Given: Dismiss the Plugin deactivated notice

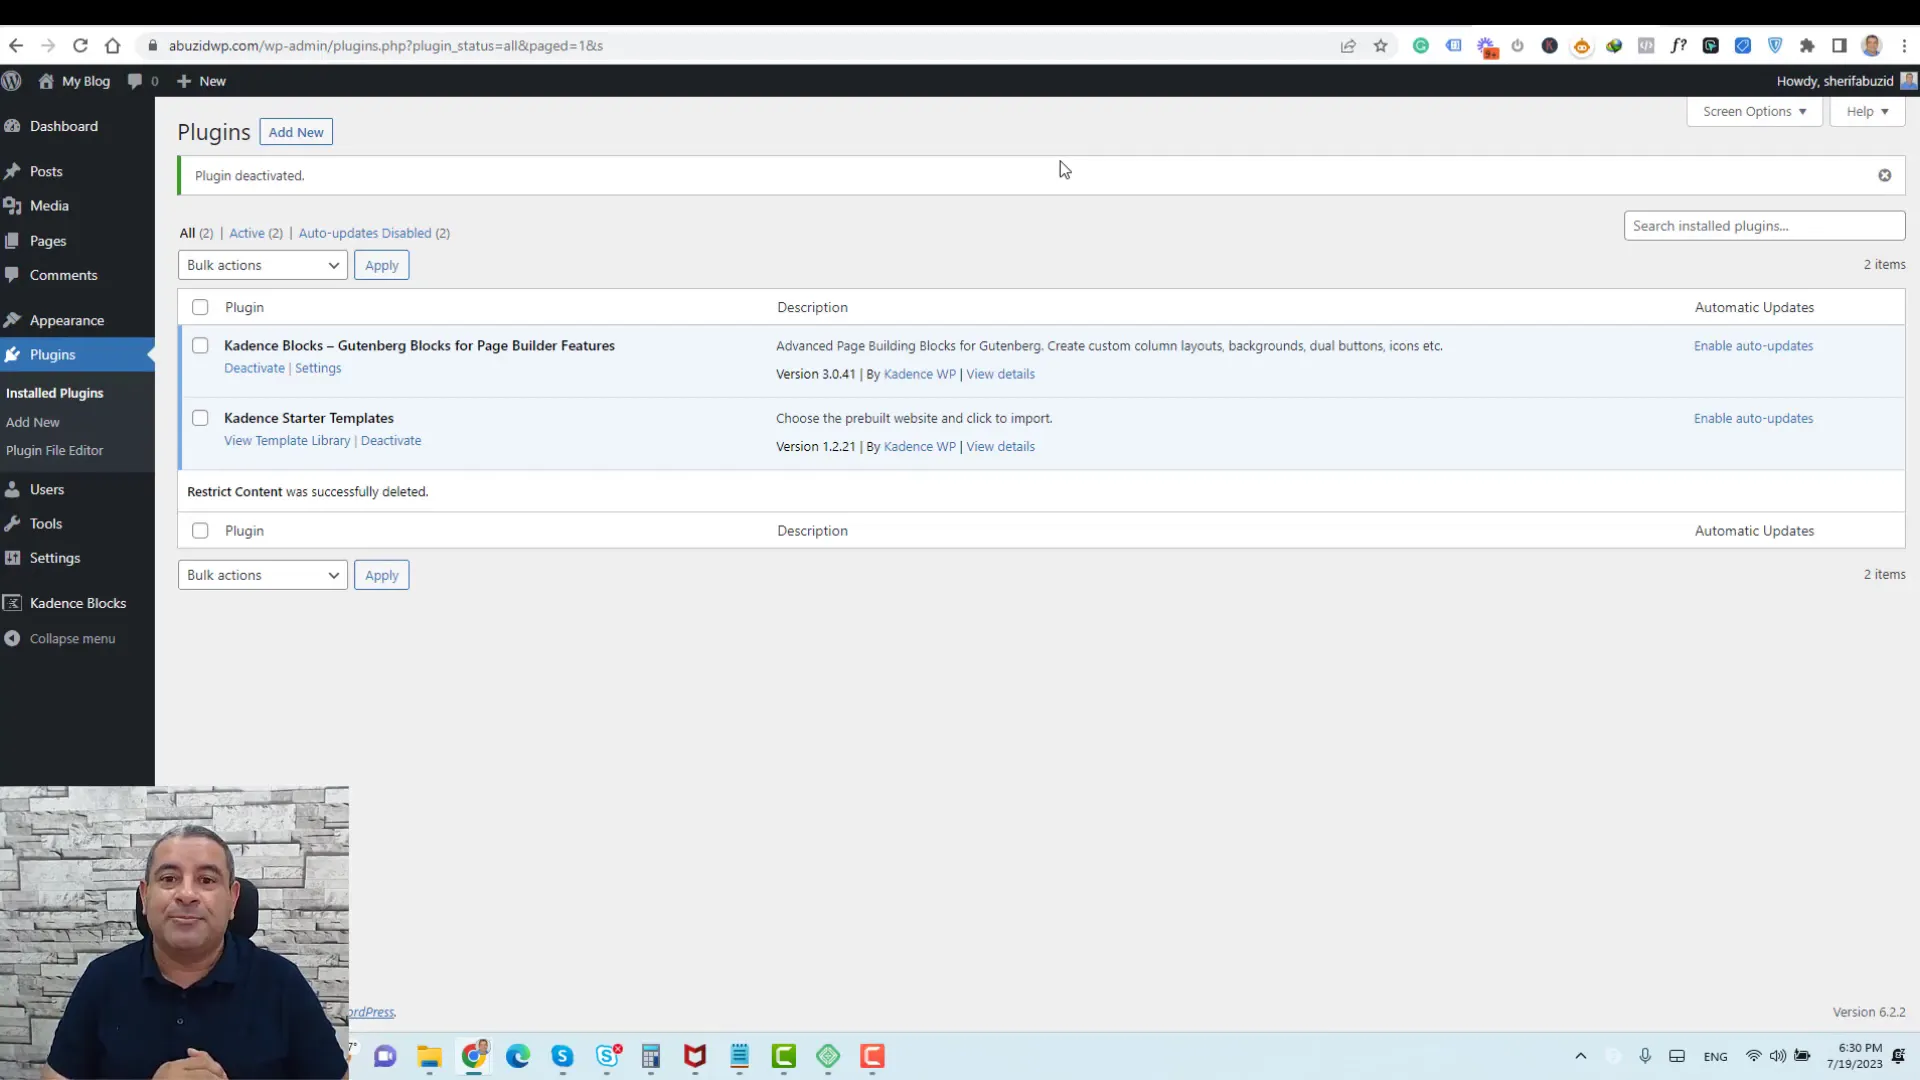Looking at the screenshot, I should tap(1885, 176).
